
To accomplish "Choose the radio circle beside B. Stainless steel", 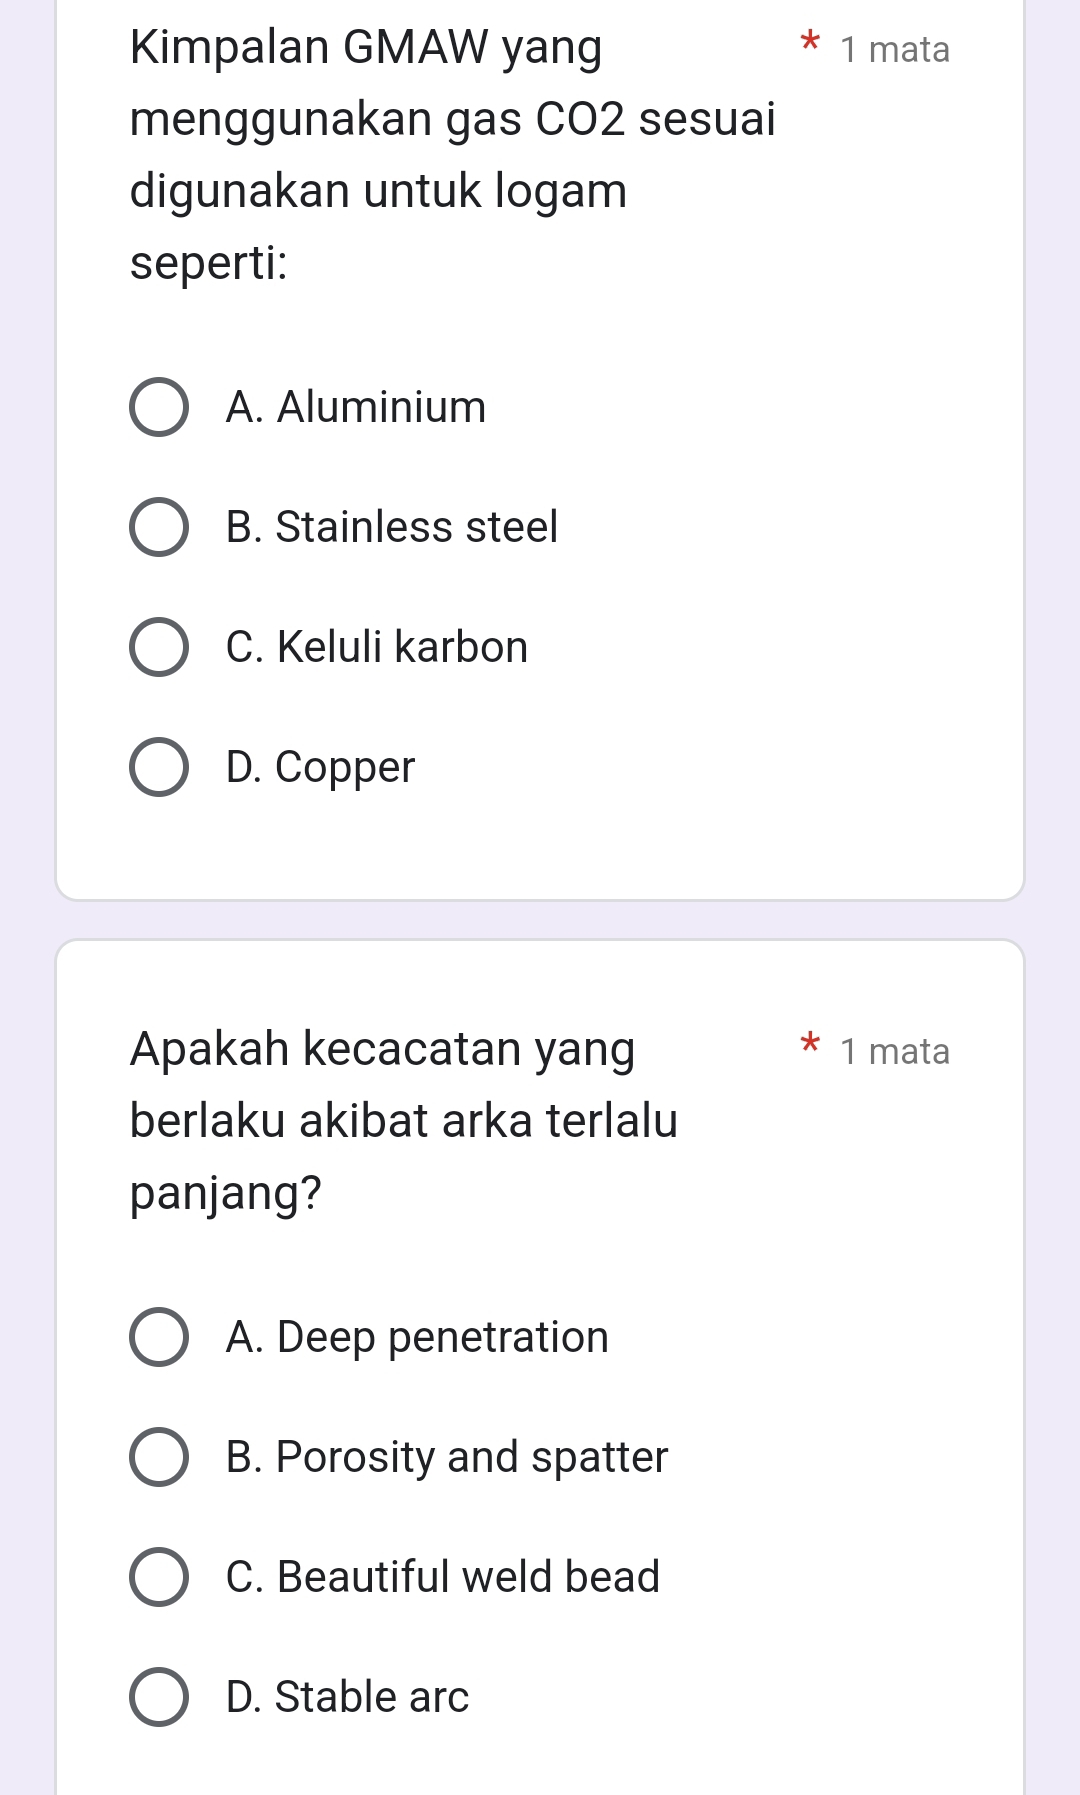I will tap(159, 527).
